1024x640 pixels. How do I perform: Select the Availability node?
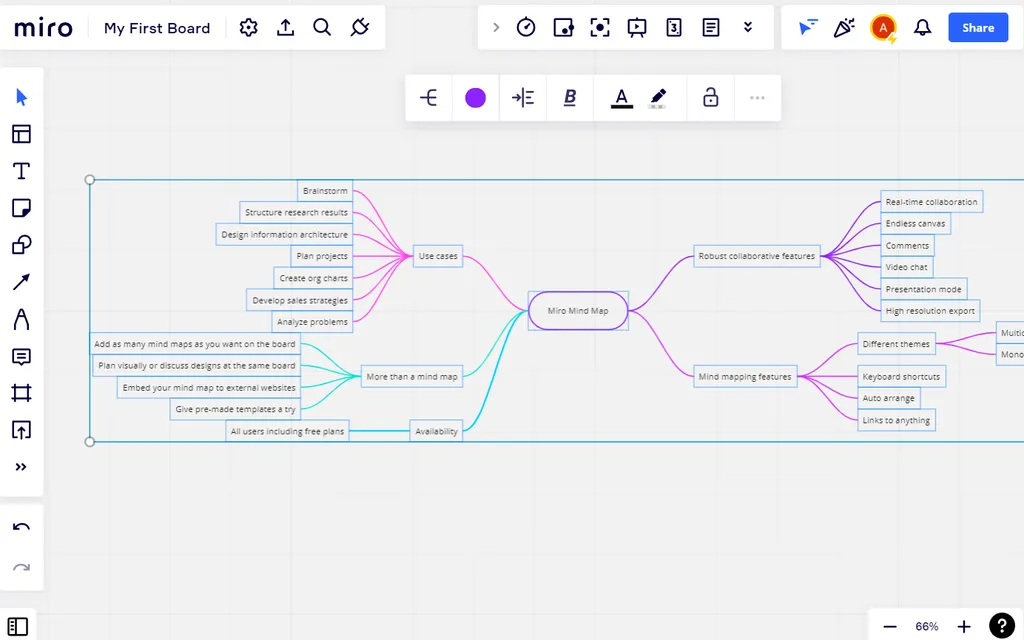(x=436, y=431)
